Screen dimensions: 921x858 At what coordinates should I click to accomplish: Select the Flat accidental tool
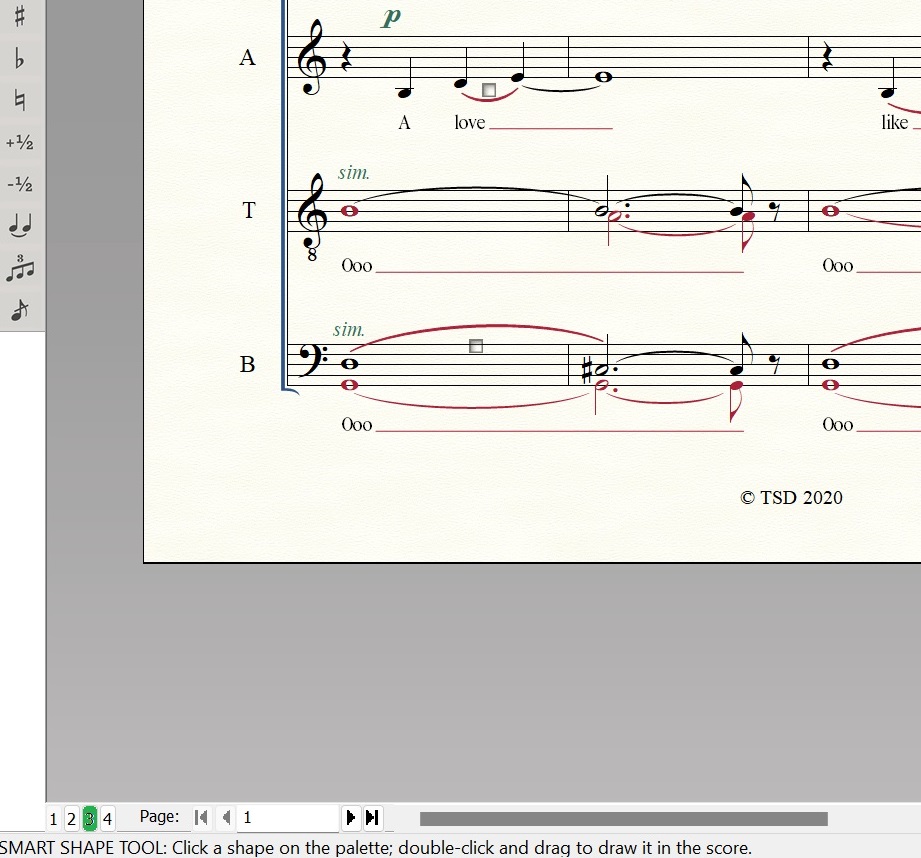point(20,59)
